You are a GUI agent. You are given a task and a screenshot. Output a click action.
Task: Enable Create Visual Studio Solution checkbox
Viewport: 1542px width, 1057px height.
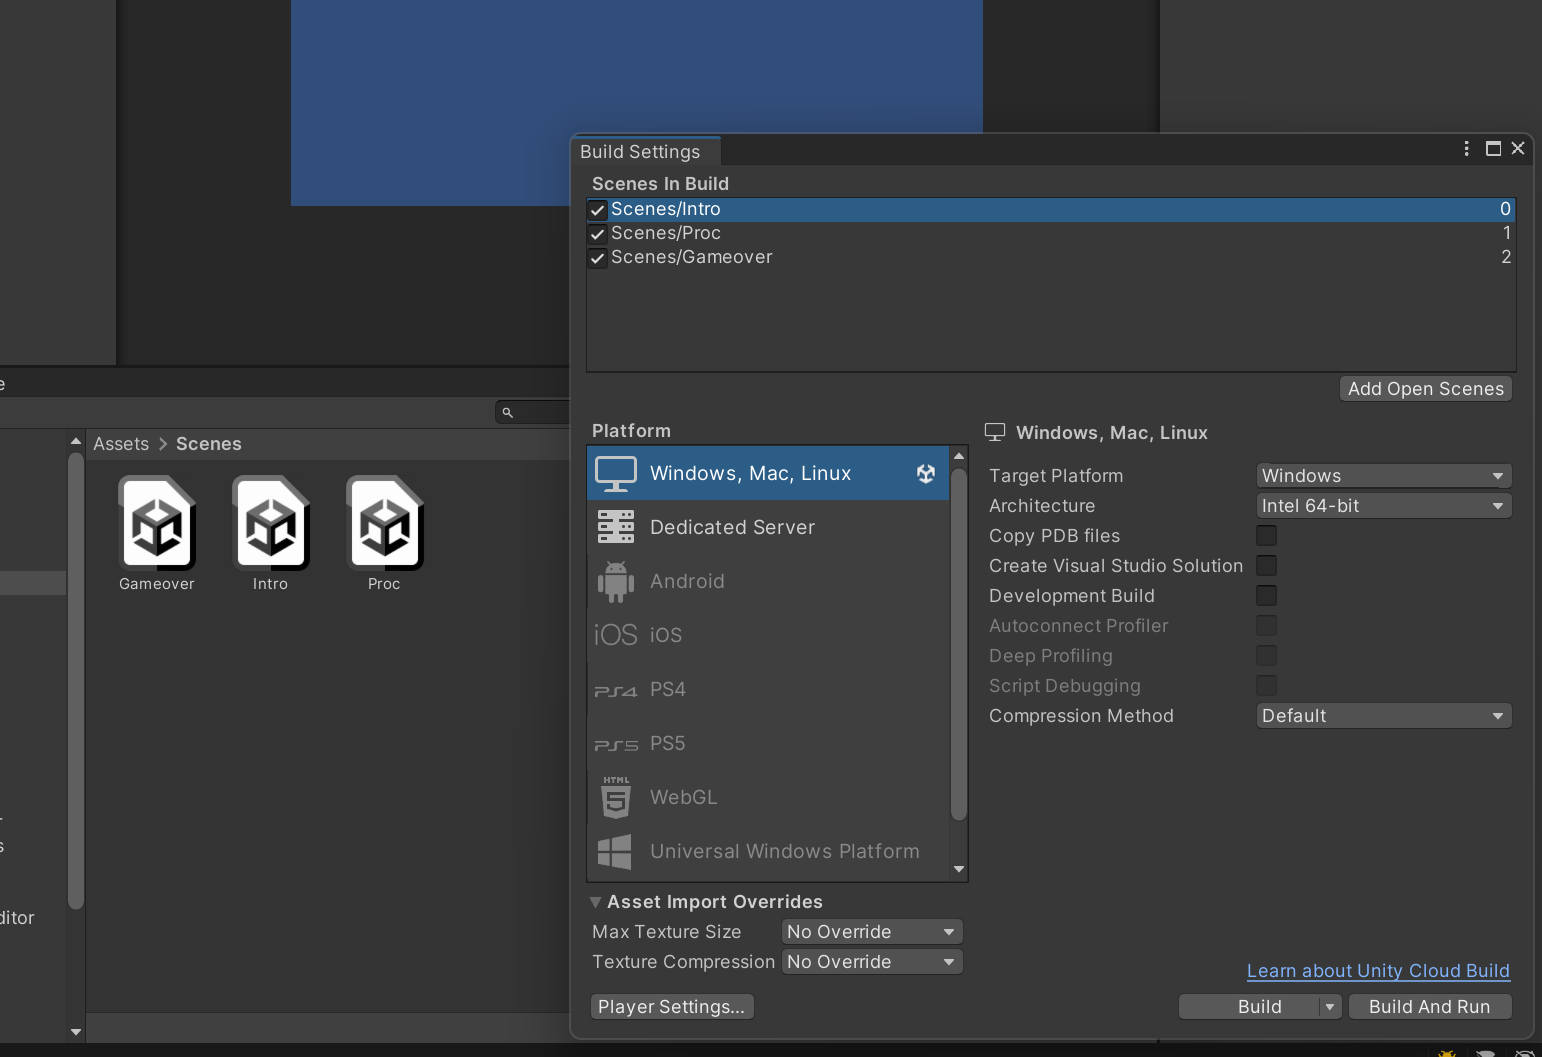(1266, 566)
